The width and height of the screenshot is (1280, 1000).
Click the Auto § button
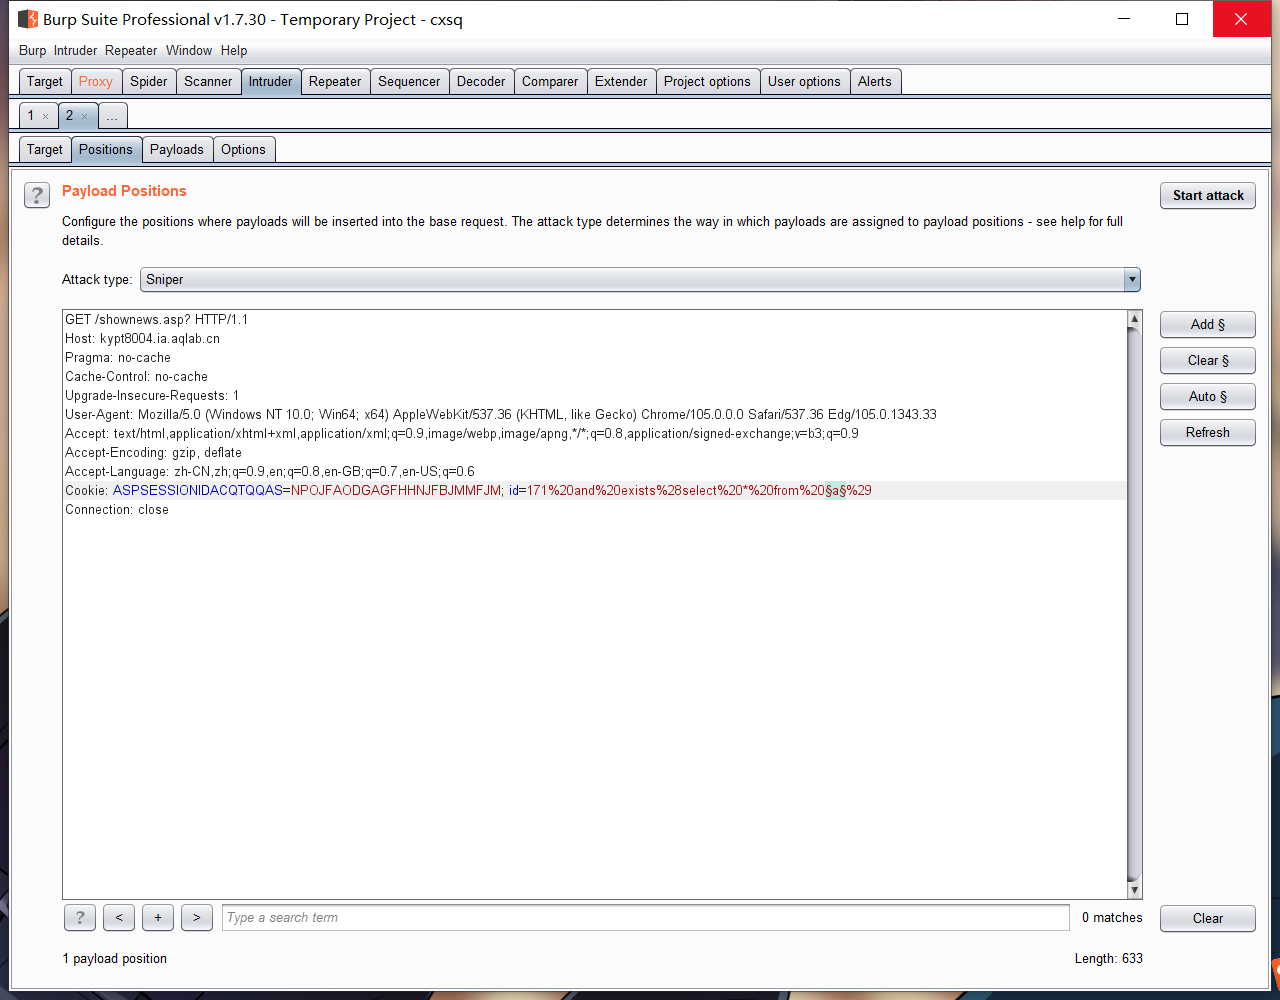pos(1208,397)
